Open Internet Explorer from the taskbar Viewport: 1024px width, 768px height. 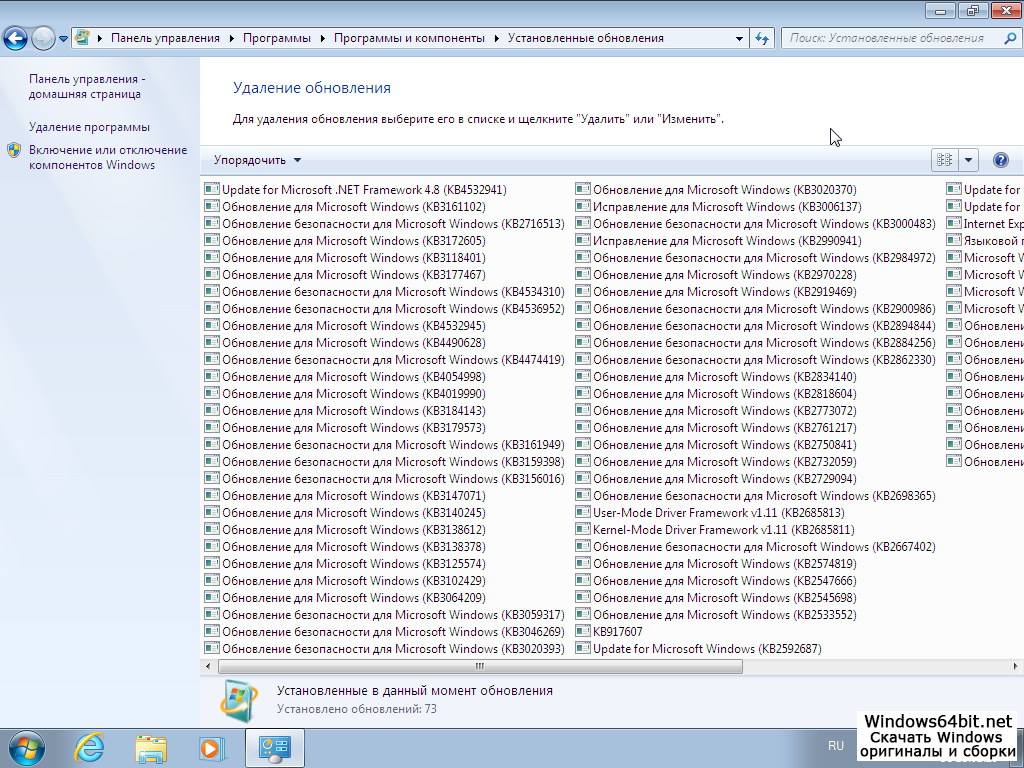(x=90, y=747)
